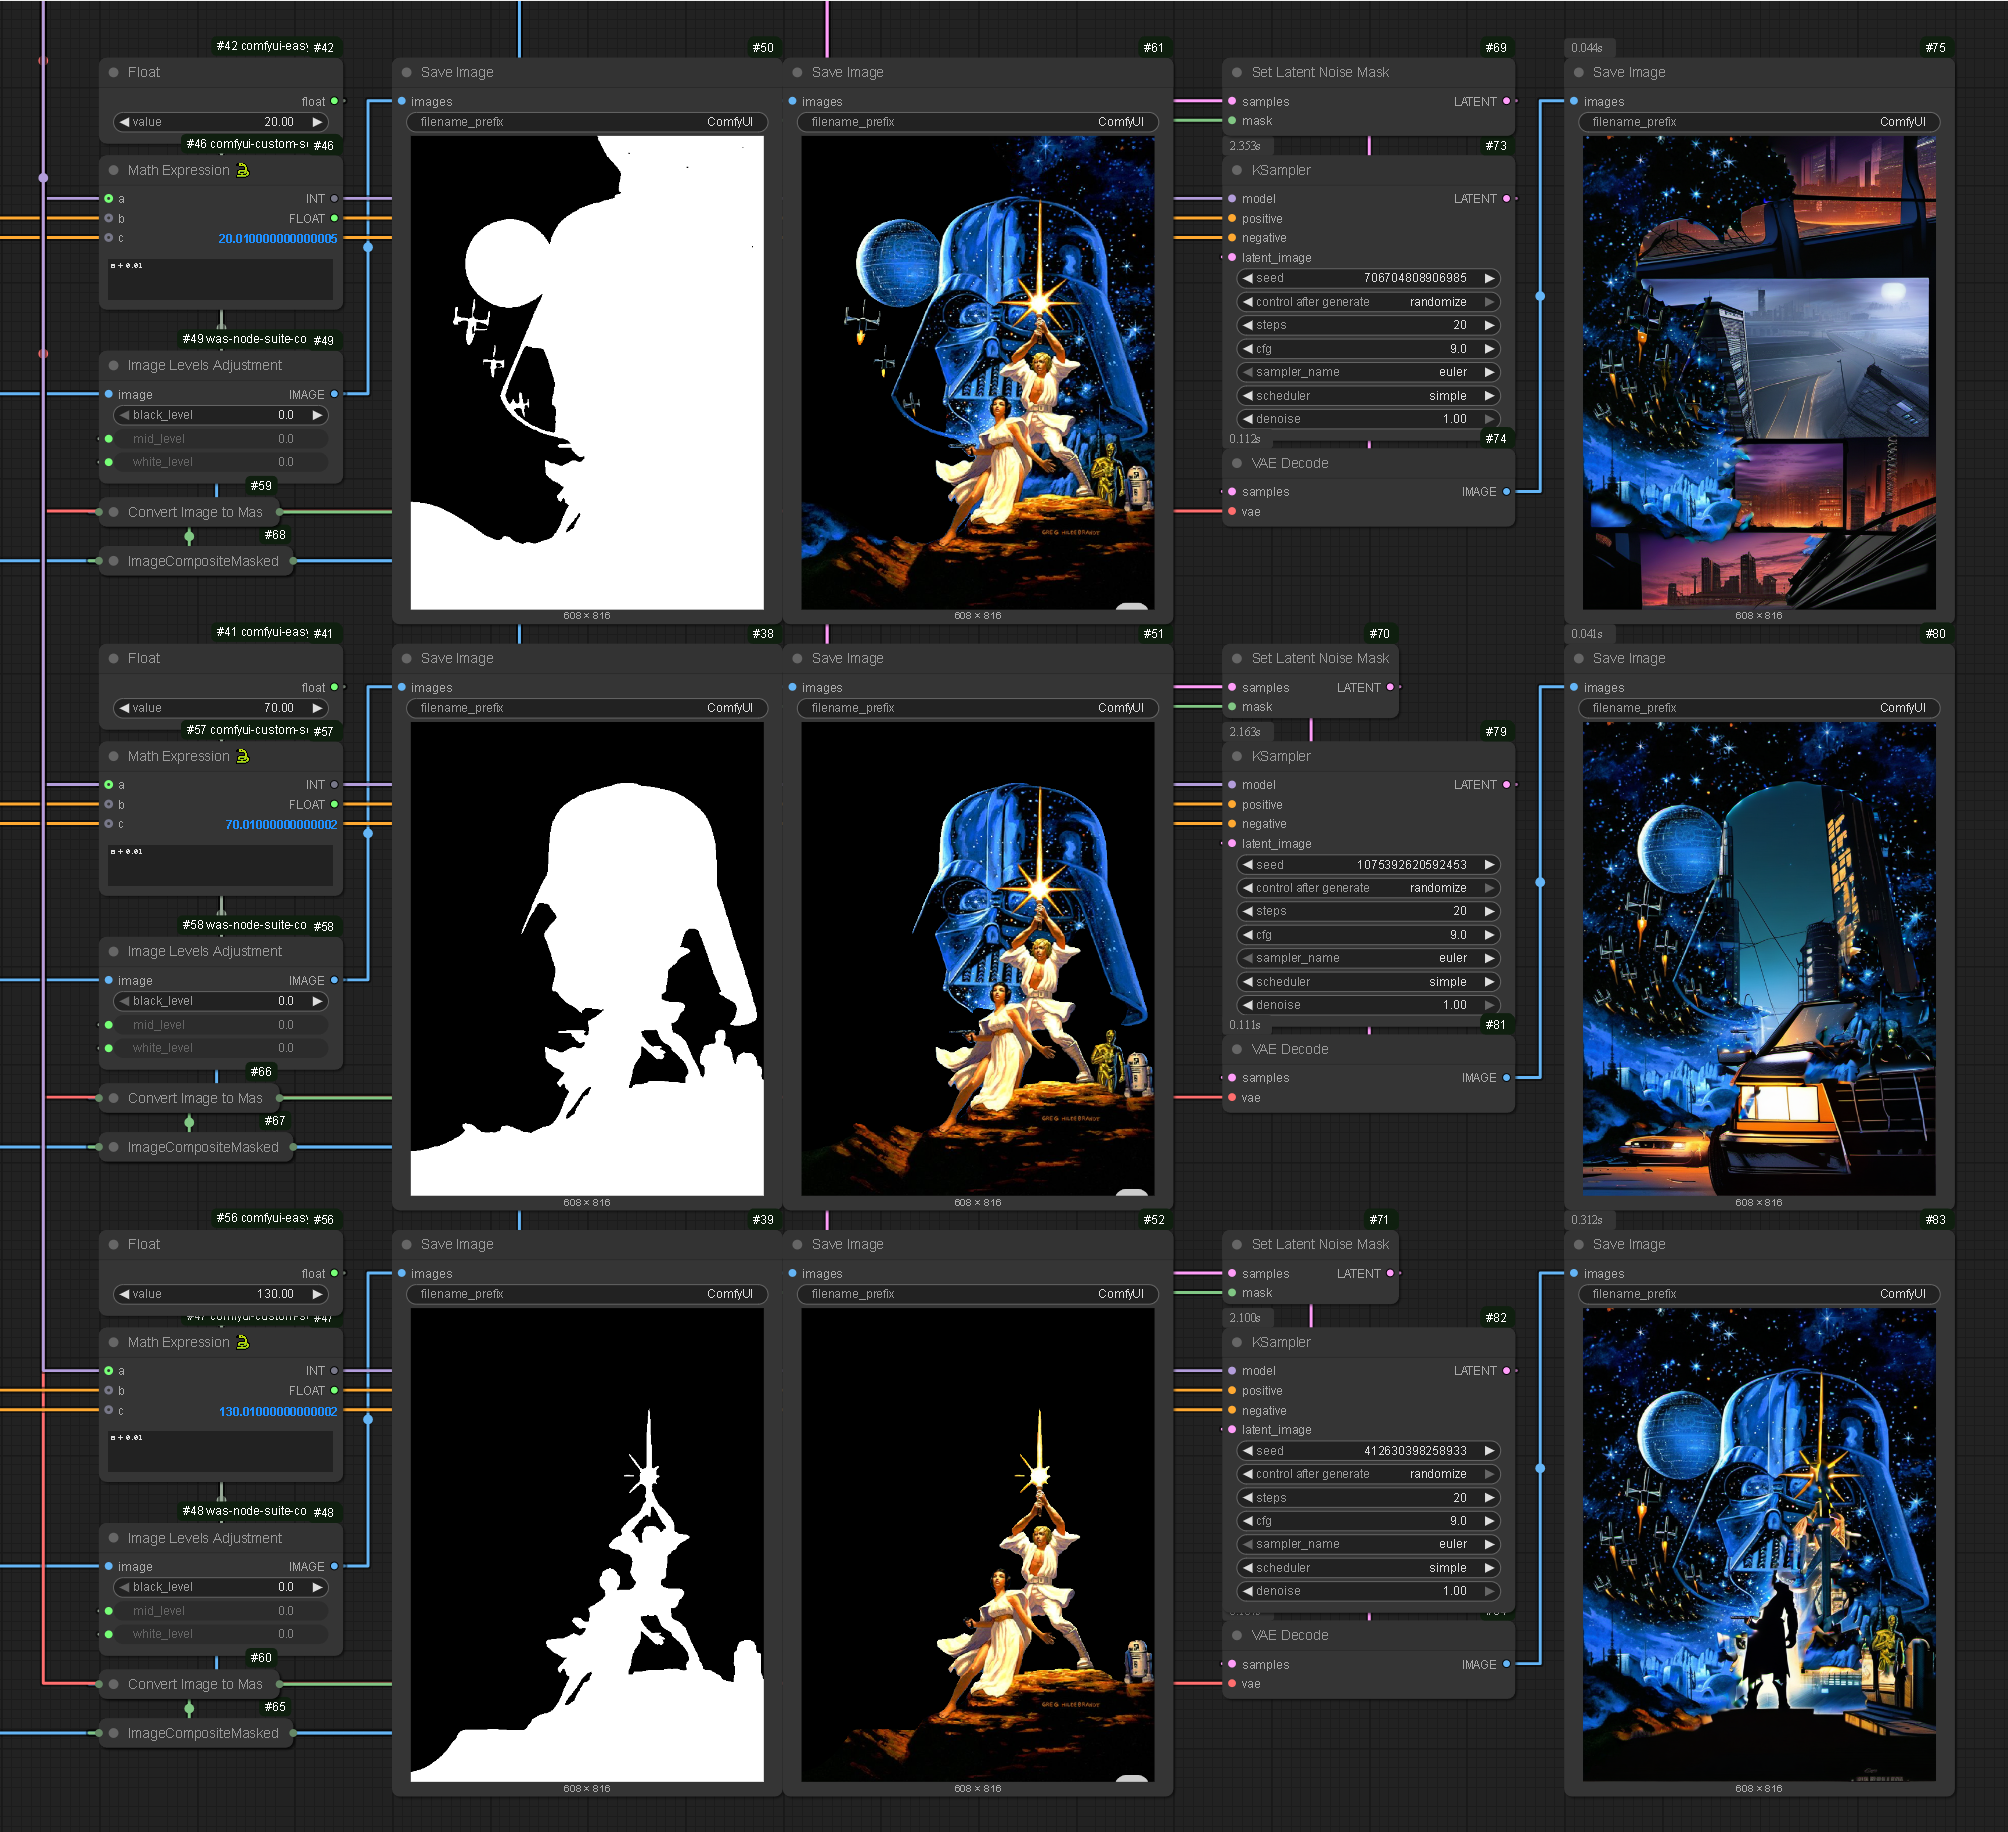The image size is (2008, 1832).
Task: Click node ID badge #75
Action: tap(1936, 47)
